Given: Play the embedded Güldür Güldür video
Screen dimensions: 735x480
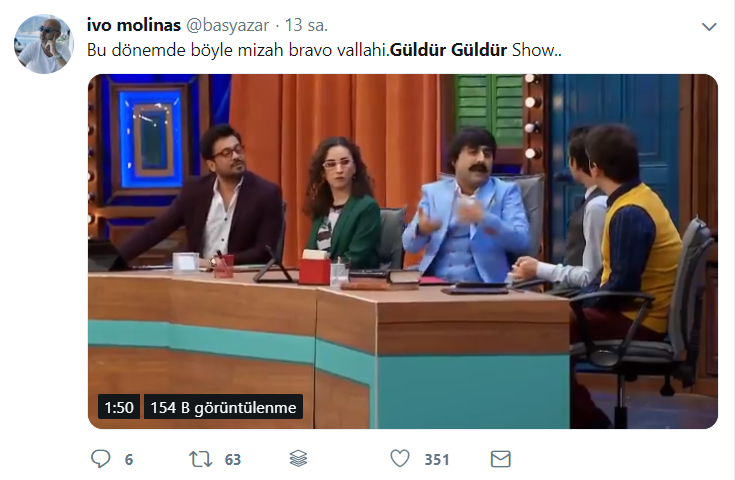Looking at the screenshot, I should 403,251.
